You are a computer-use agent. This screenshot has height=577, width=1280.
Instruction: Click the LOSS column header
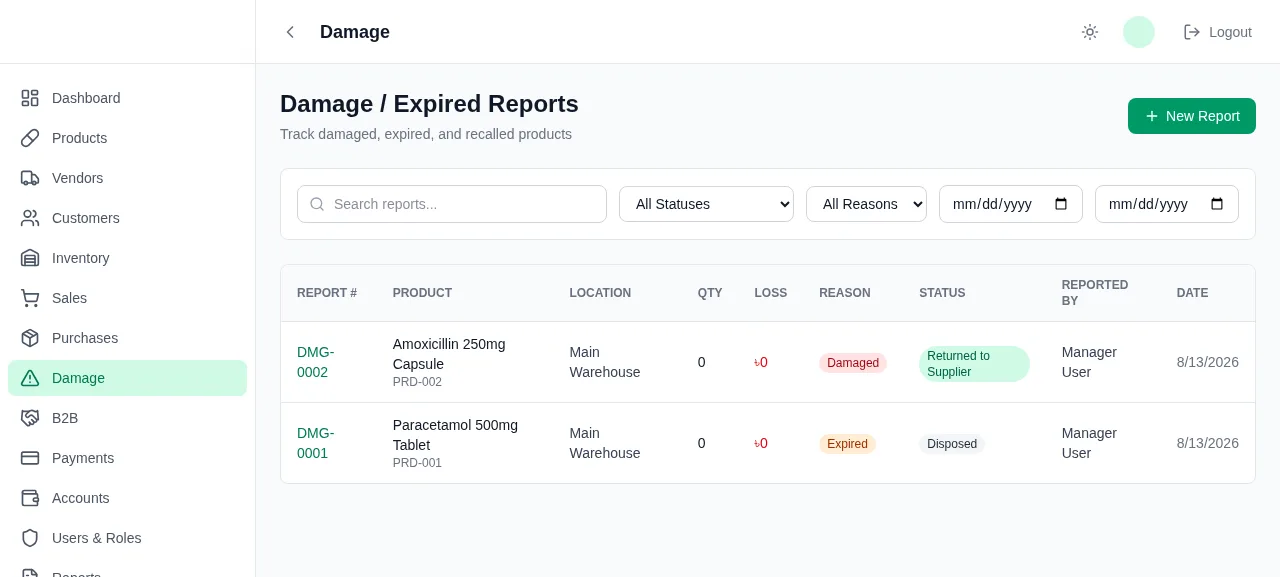(x=771, y=293)
